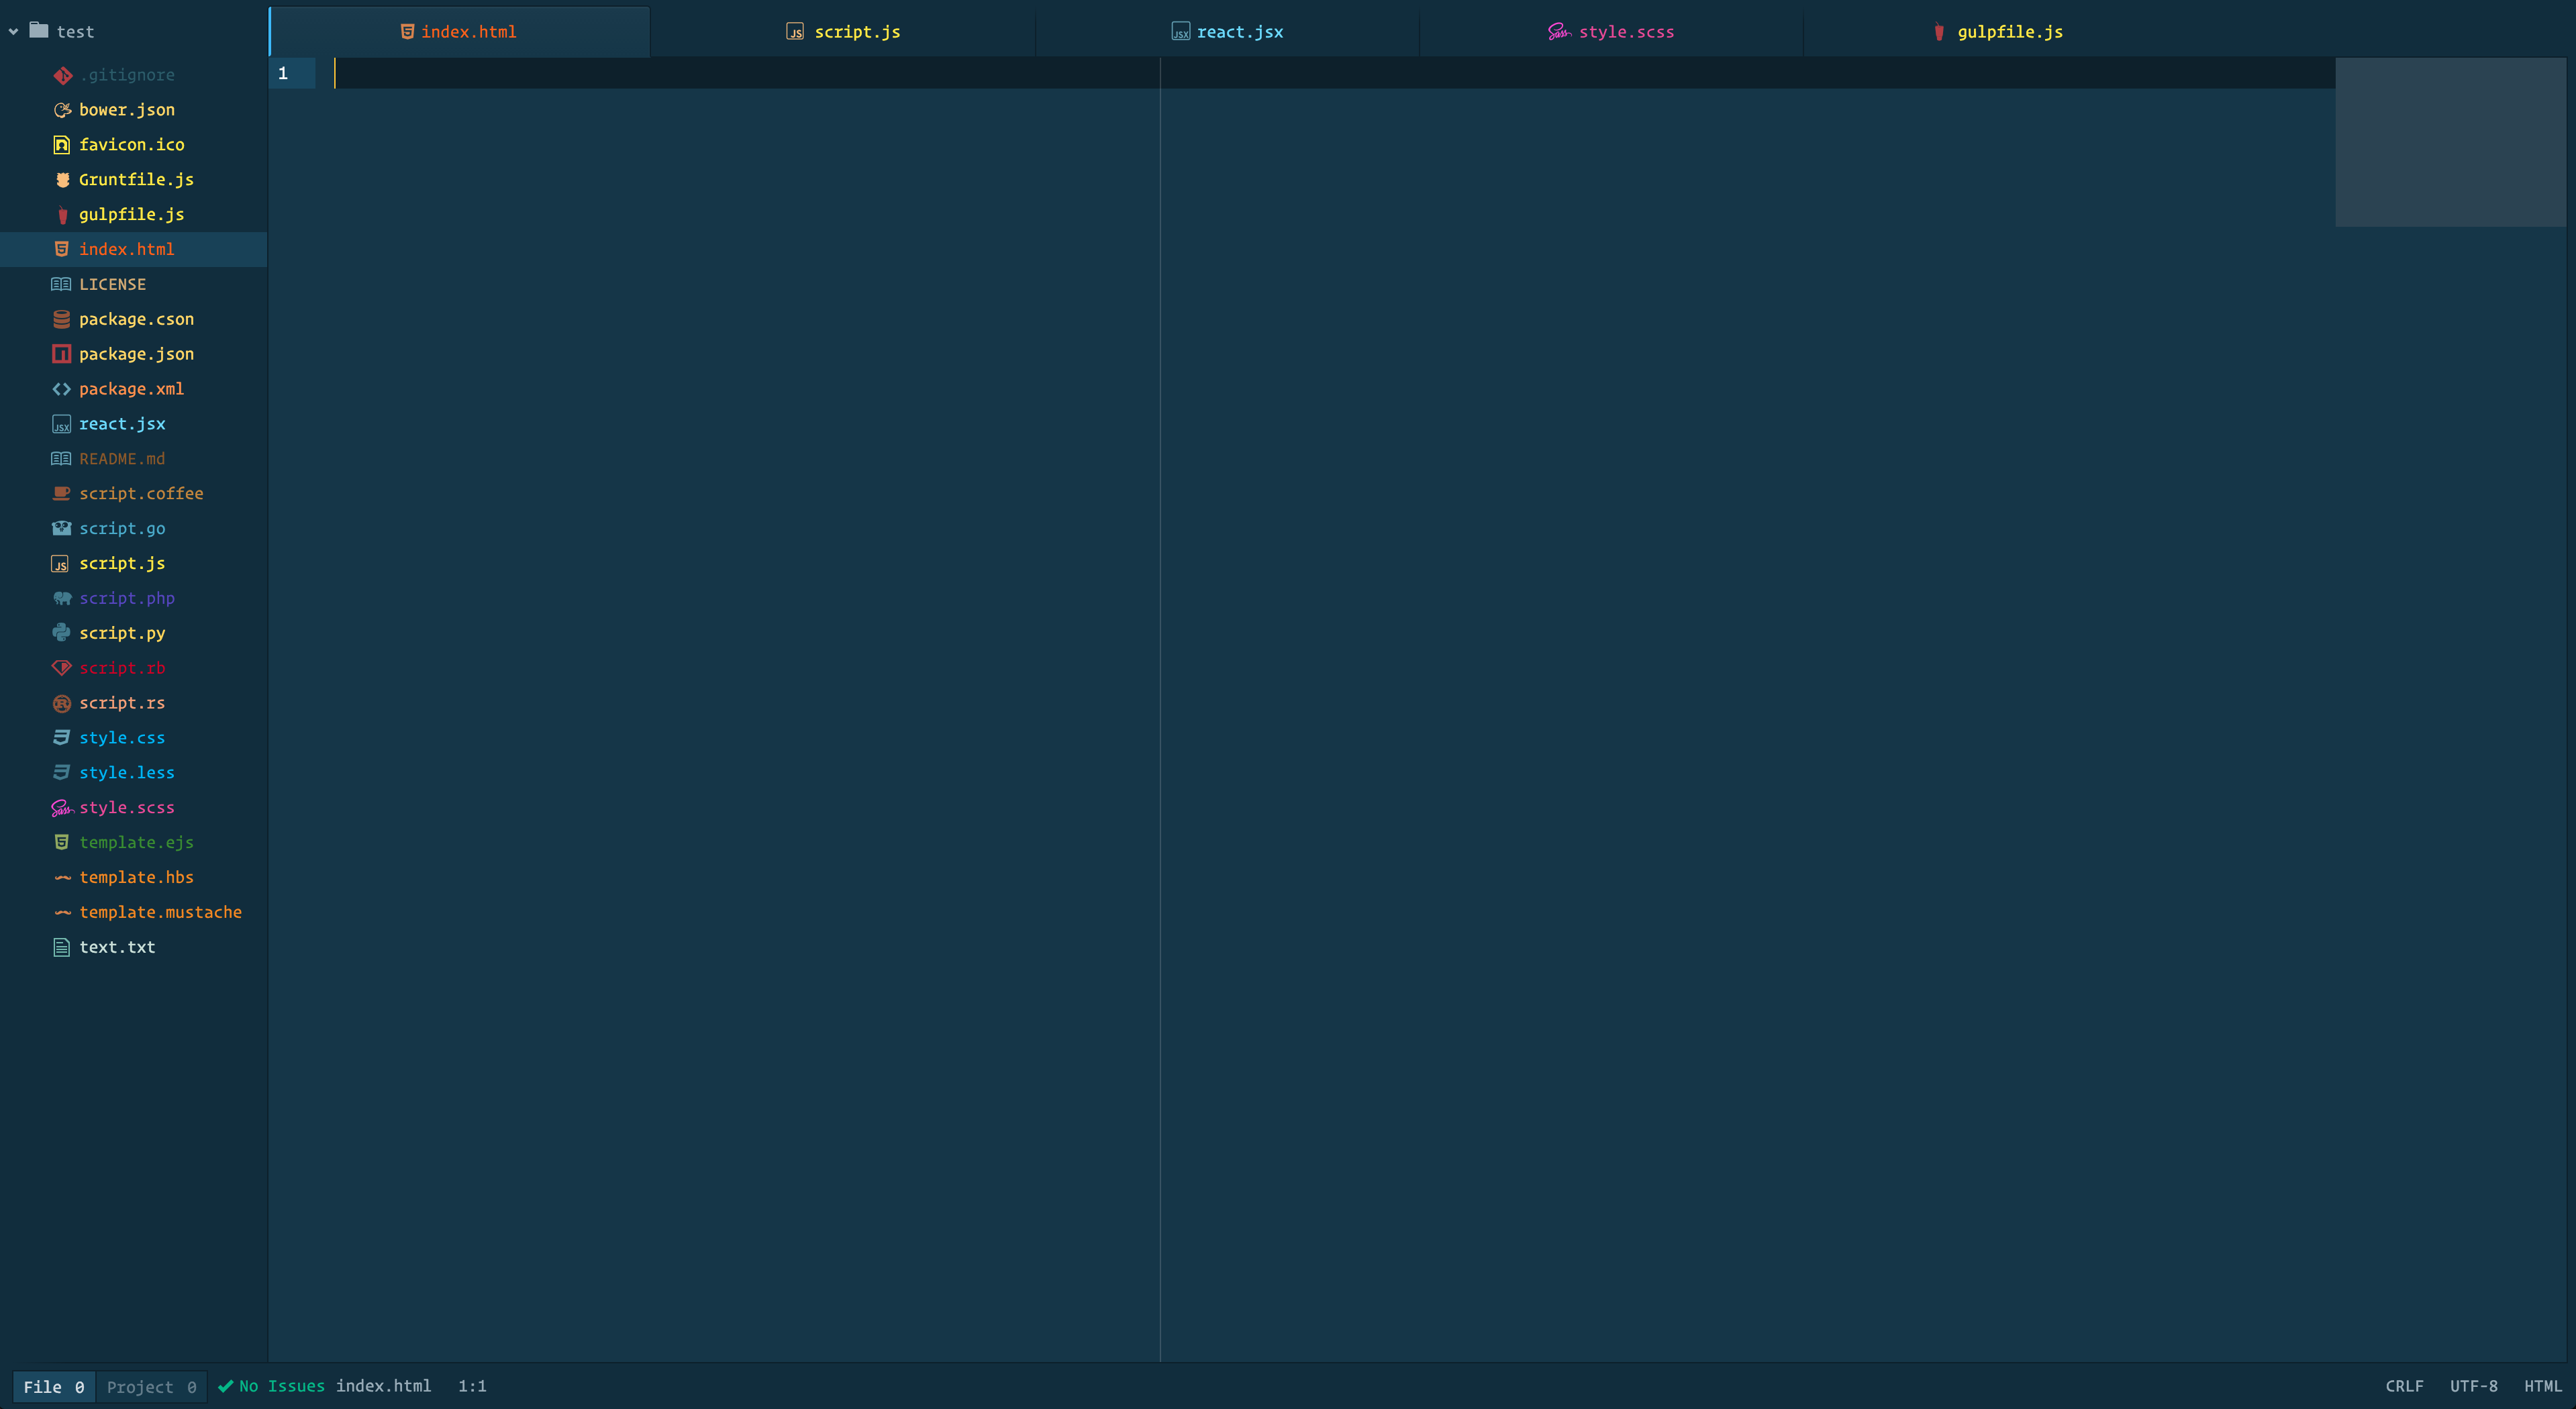Screen dimensions: 2576x1409
Task: Click the Ruby gem icon beside script.rb
Action: 62,667
